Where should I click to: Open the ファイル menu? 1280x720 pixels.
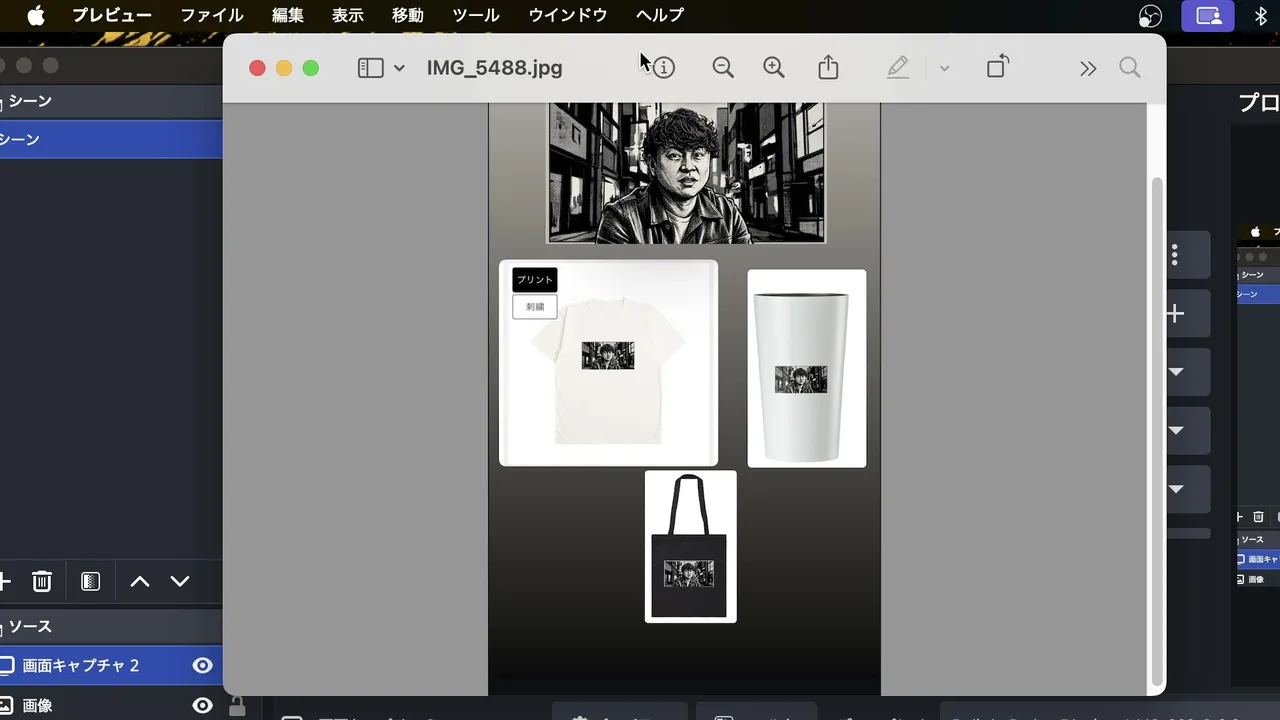(212, 15)
